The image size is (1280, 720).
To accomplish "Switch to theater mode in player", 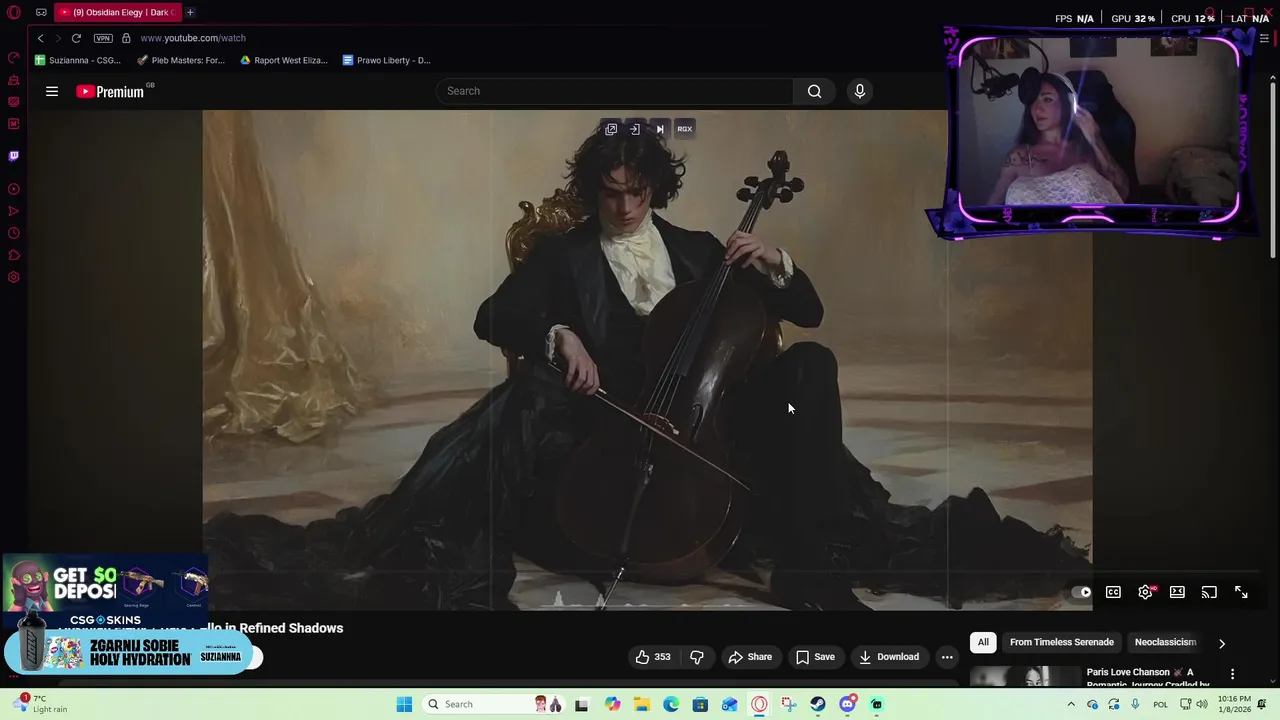I will click(x=1177, y=592).
